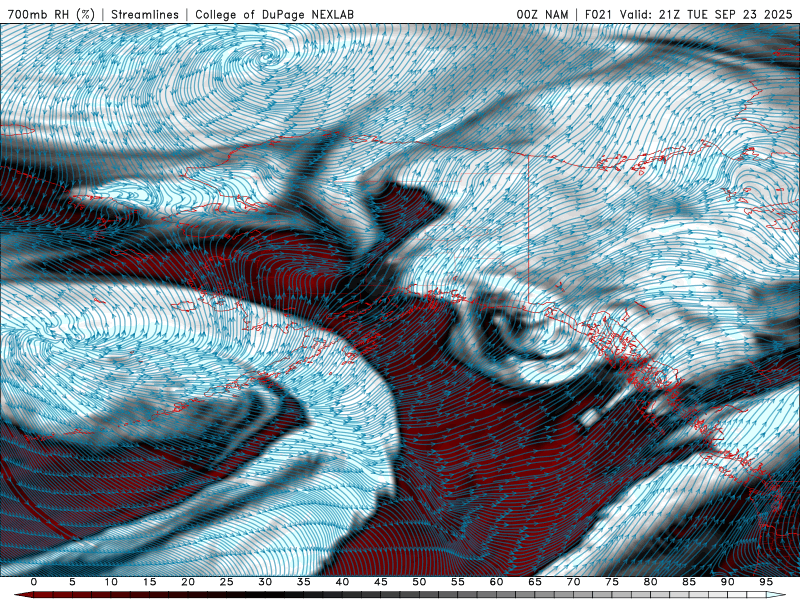Click the colorbar label "80"

[650, 582]
